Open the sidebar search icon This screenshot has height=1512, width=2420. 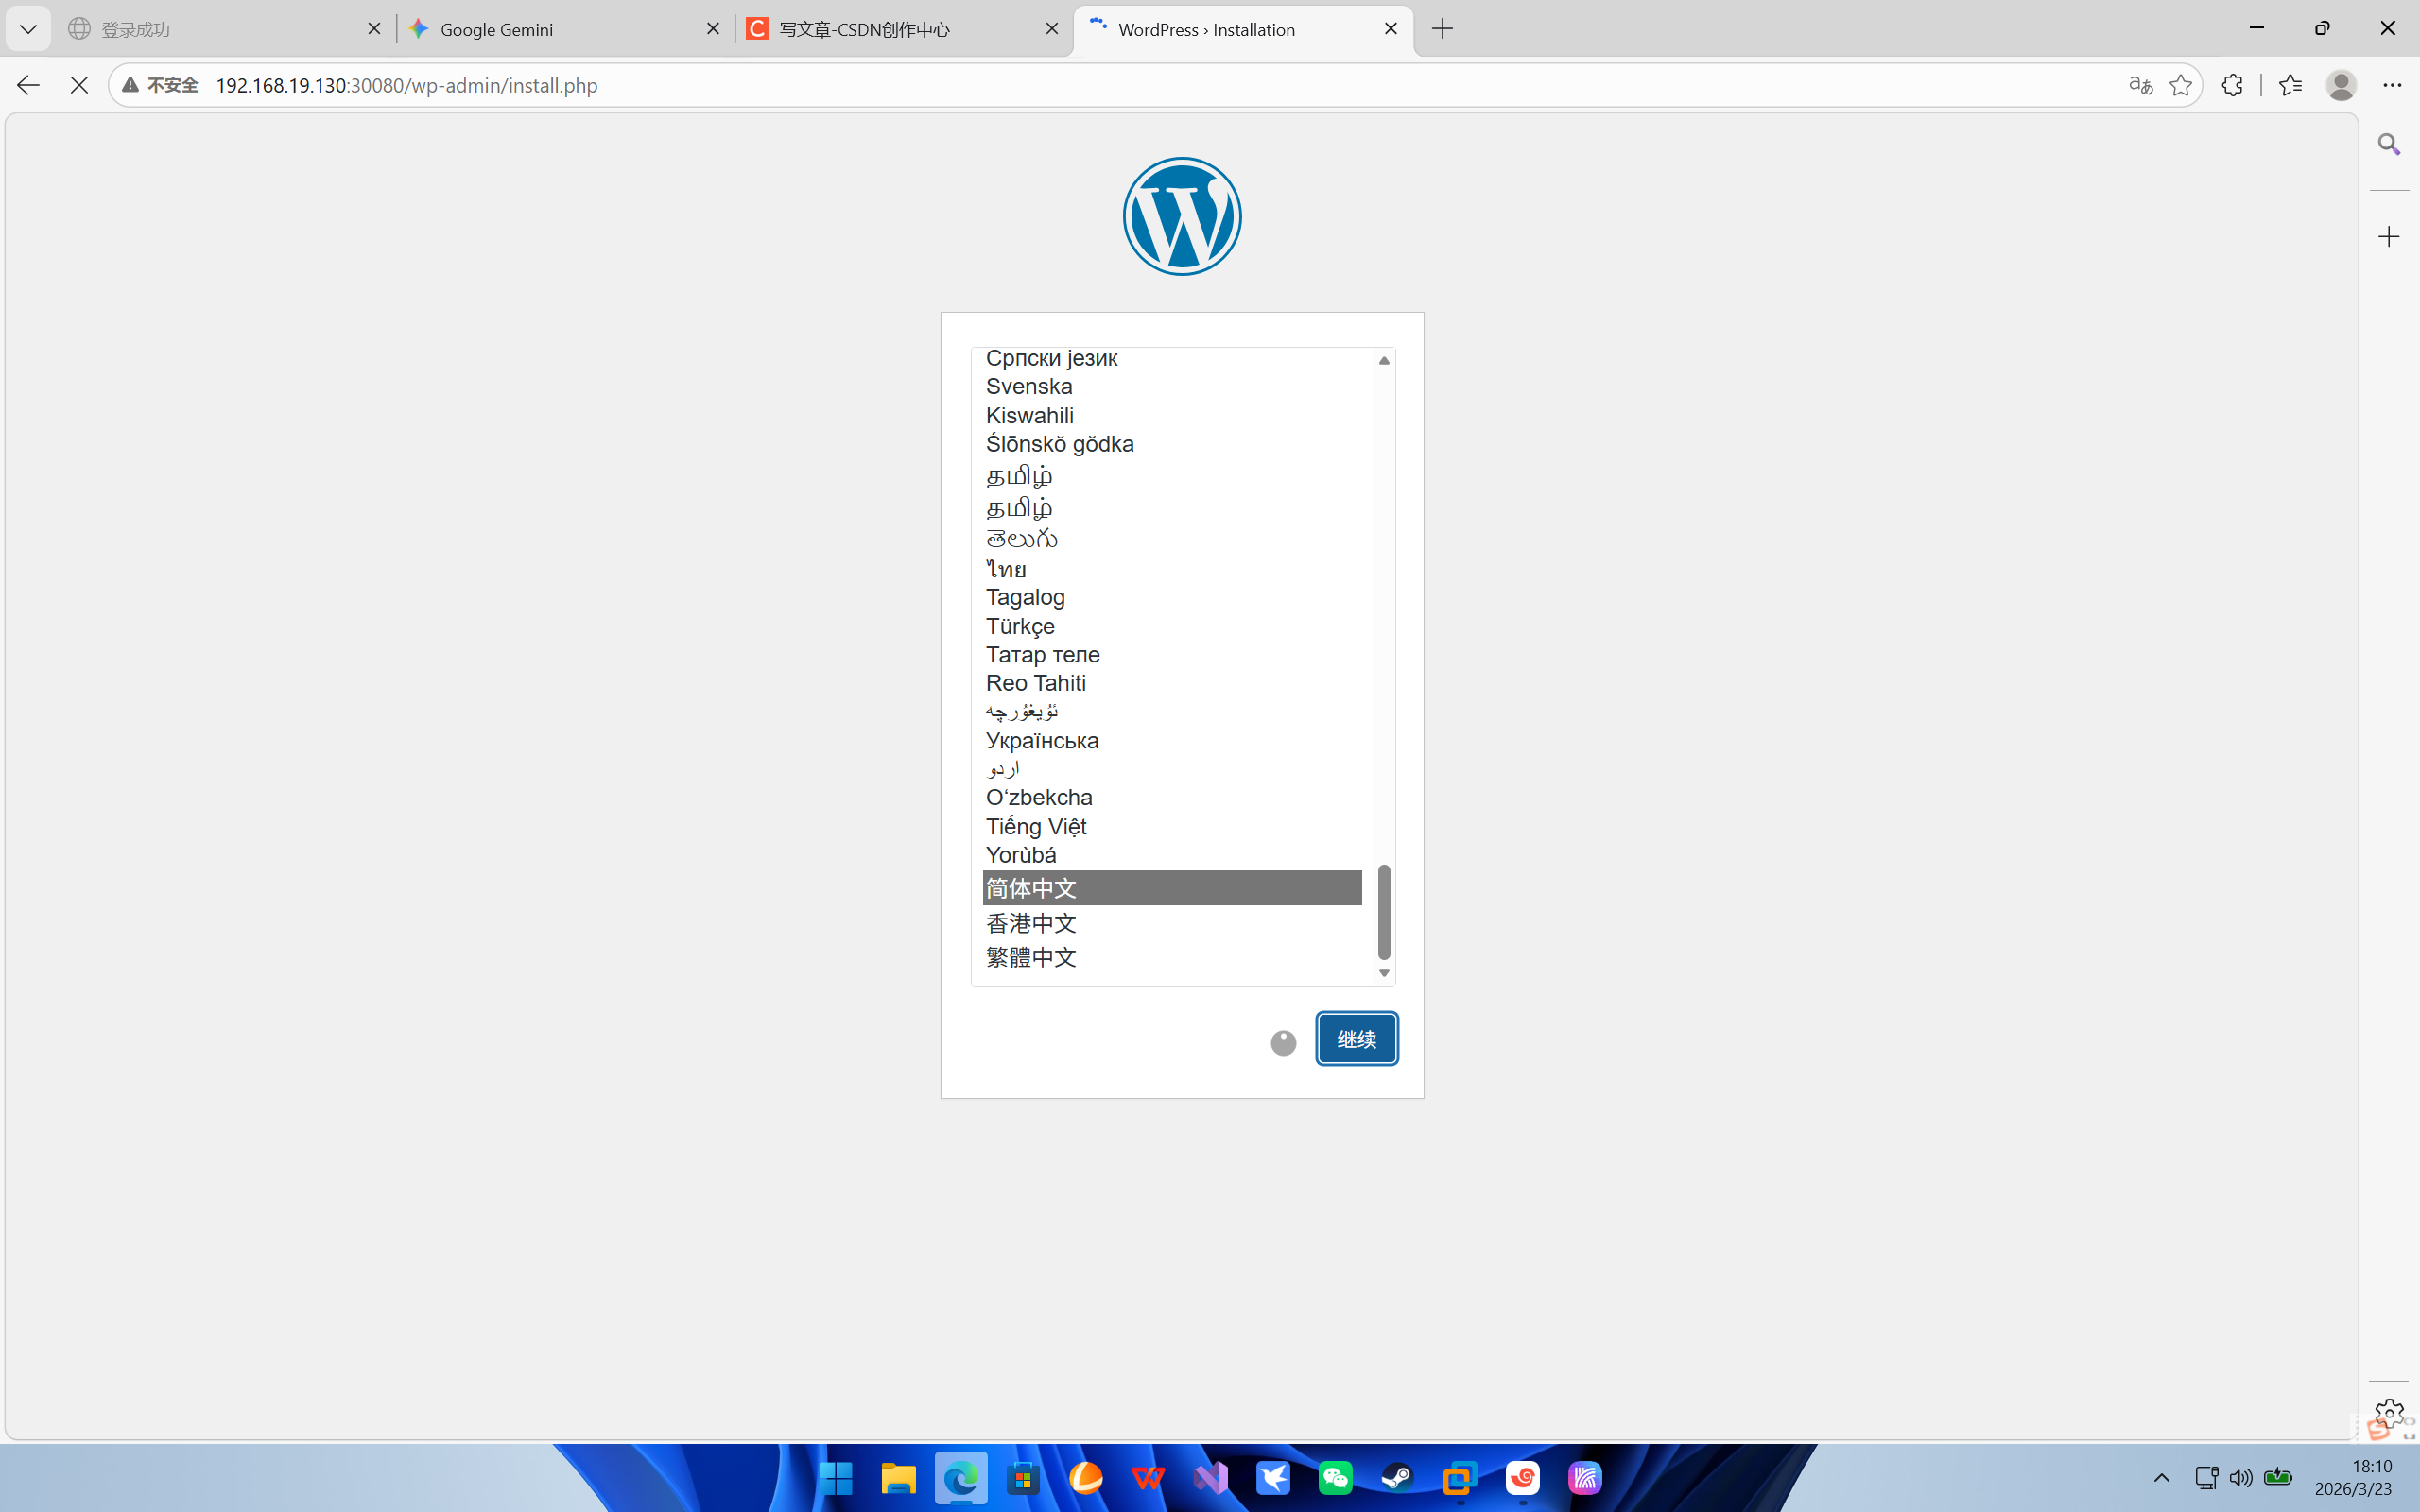click(2389, 145)
